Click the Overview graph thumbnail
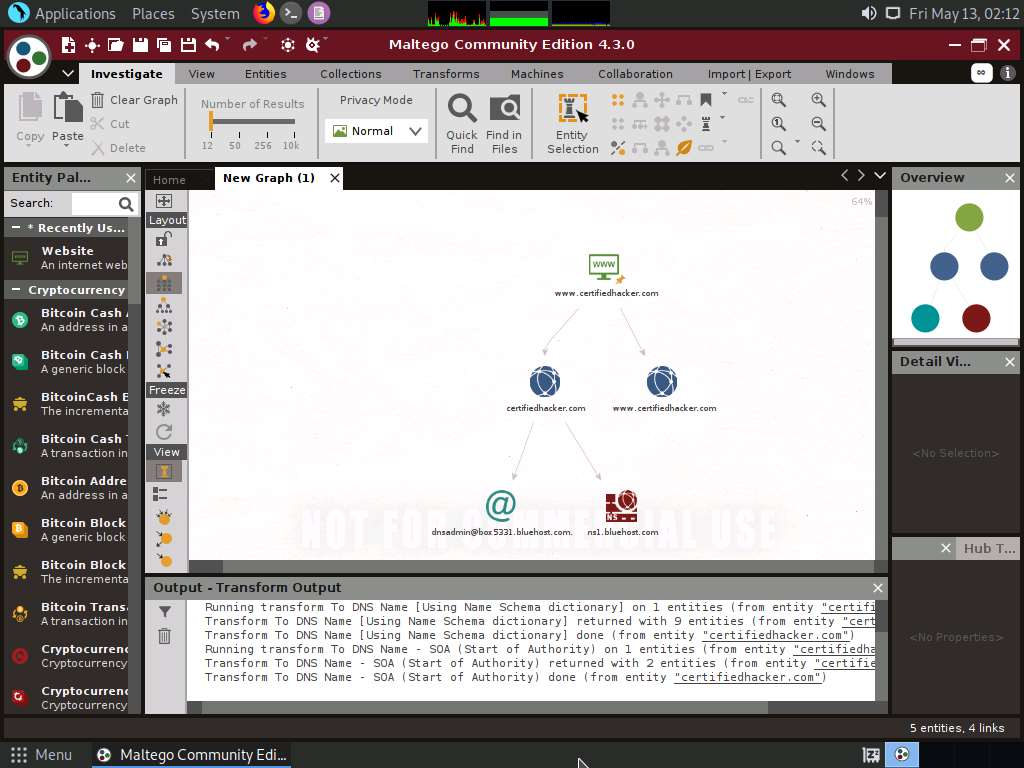 pyautogui.click(x=955, y=266)
